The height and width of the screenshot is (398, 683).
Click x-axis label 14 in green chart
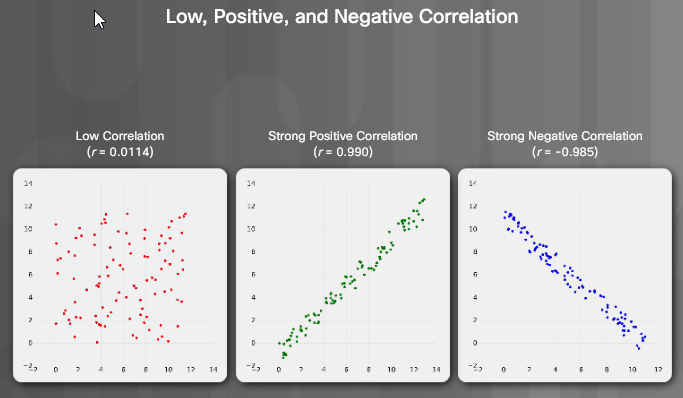coord(436,369)
